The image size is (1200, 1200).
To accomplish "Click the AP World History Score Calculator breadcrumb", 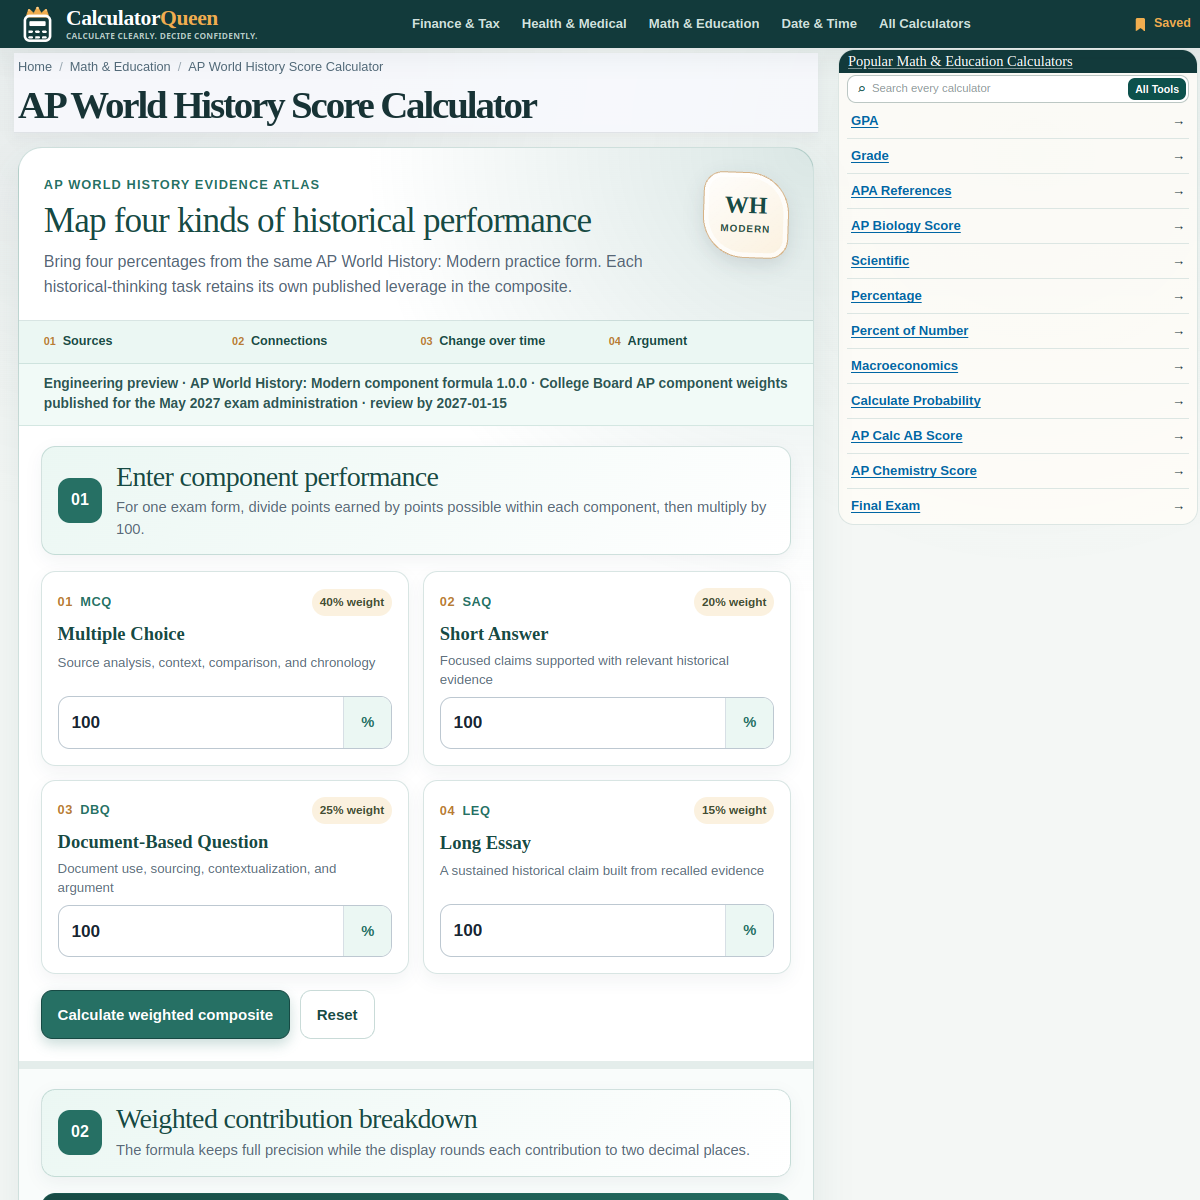I will coord(285,67).
